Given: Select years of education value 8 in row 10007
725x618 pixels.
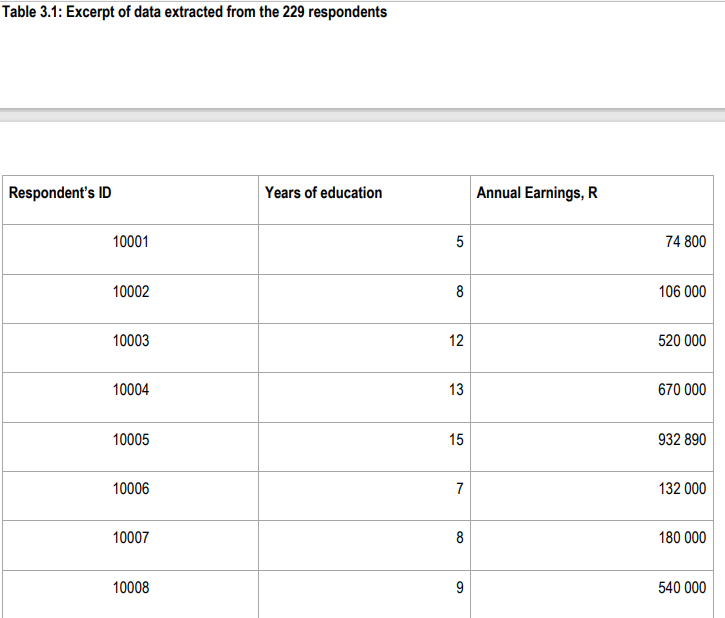Looking at the screenshot, I should 460,538.
